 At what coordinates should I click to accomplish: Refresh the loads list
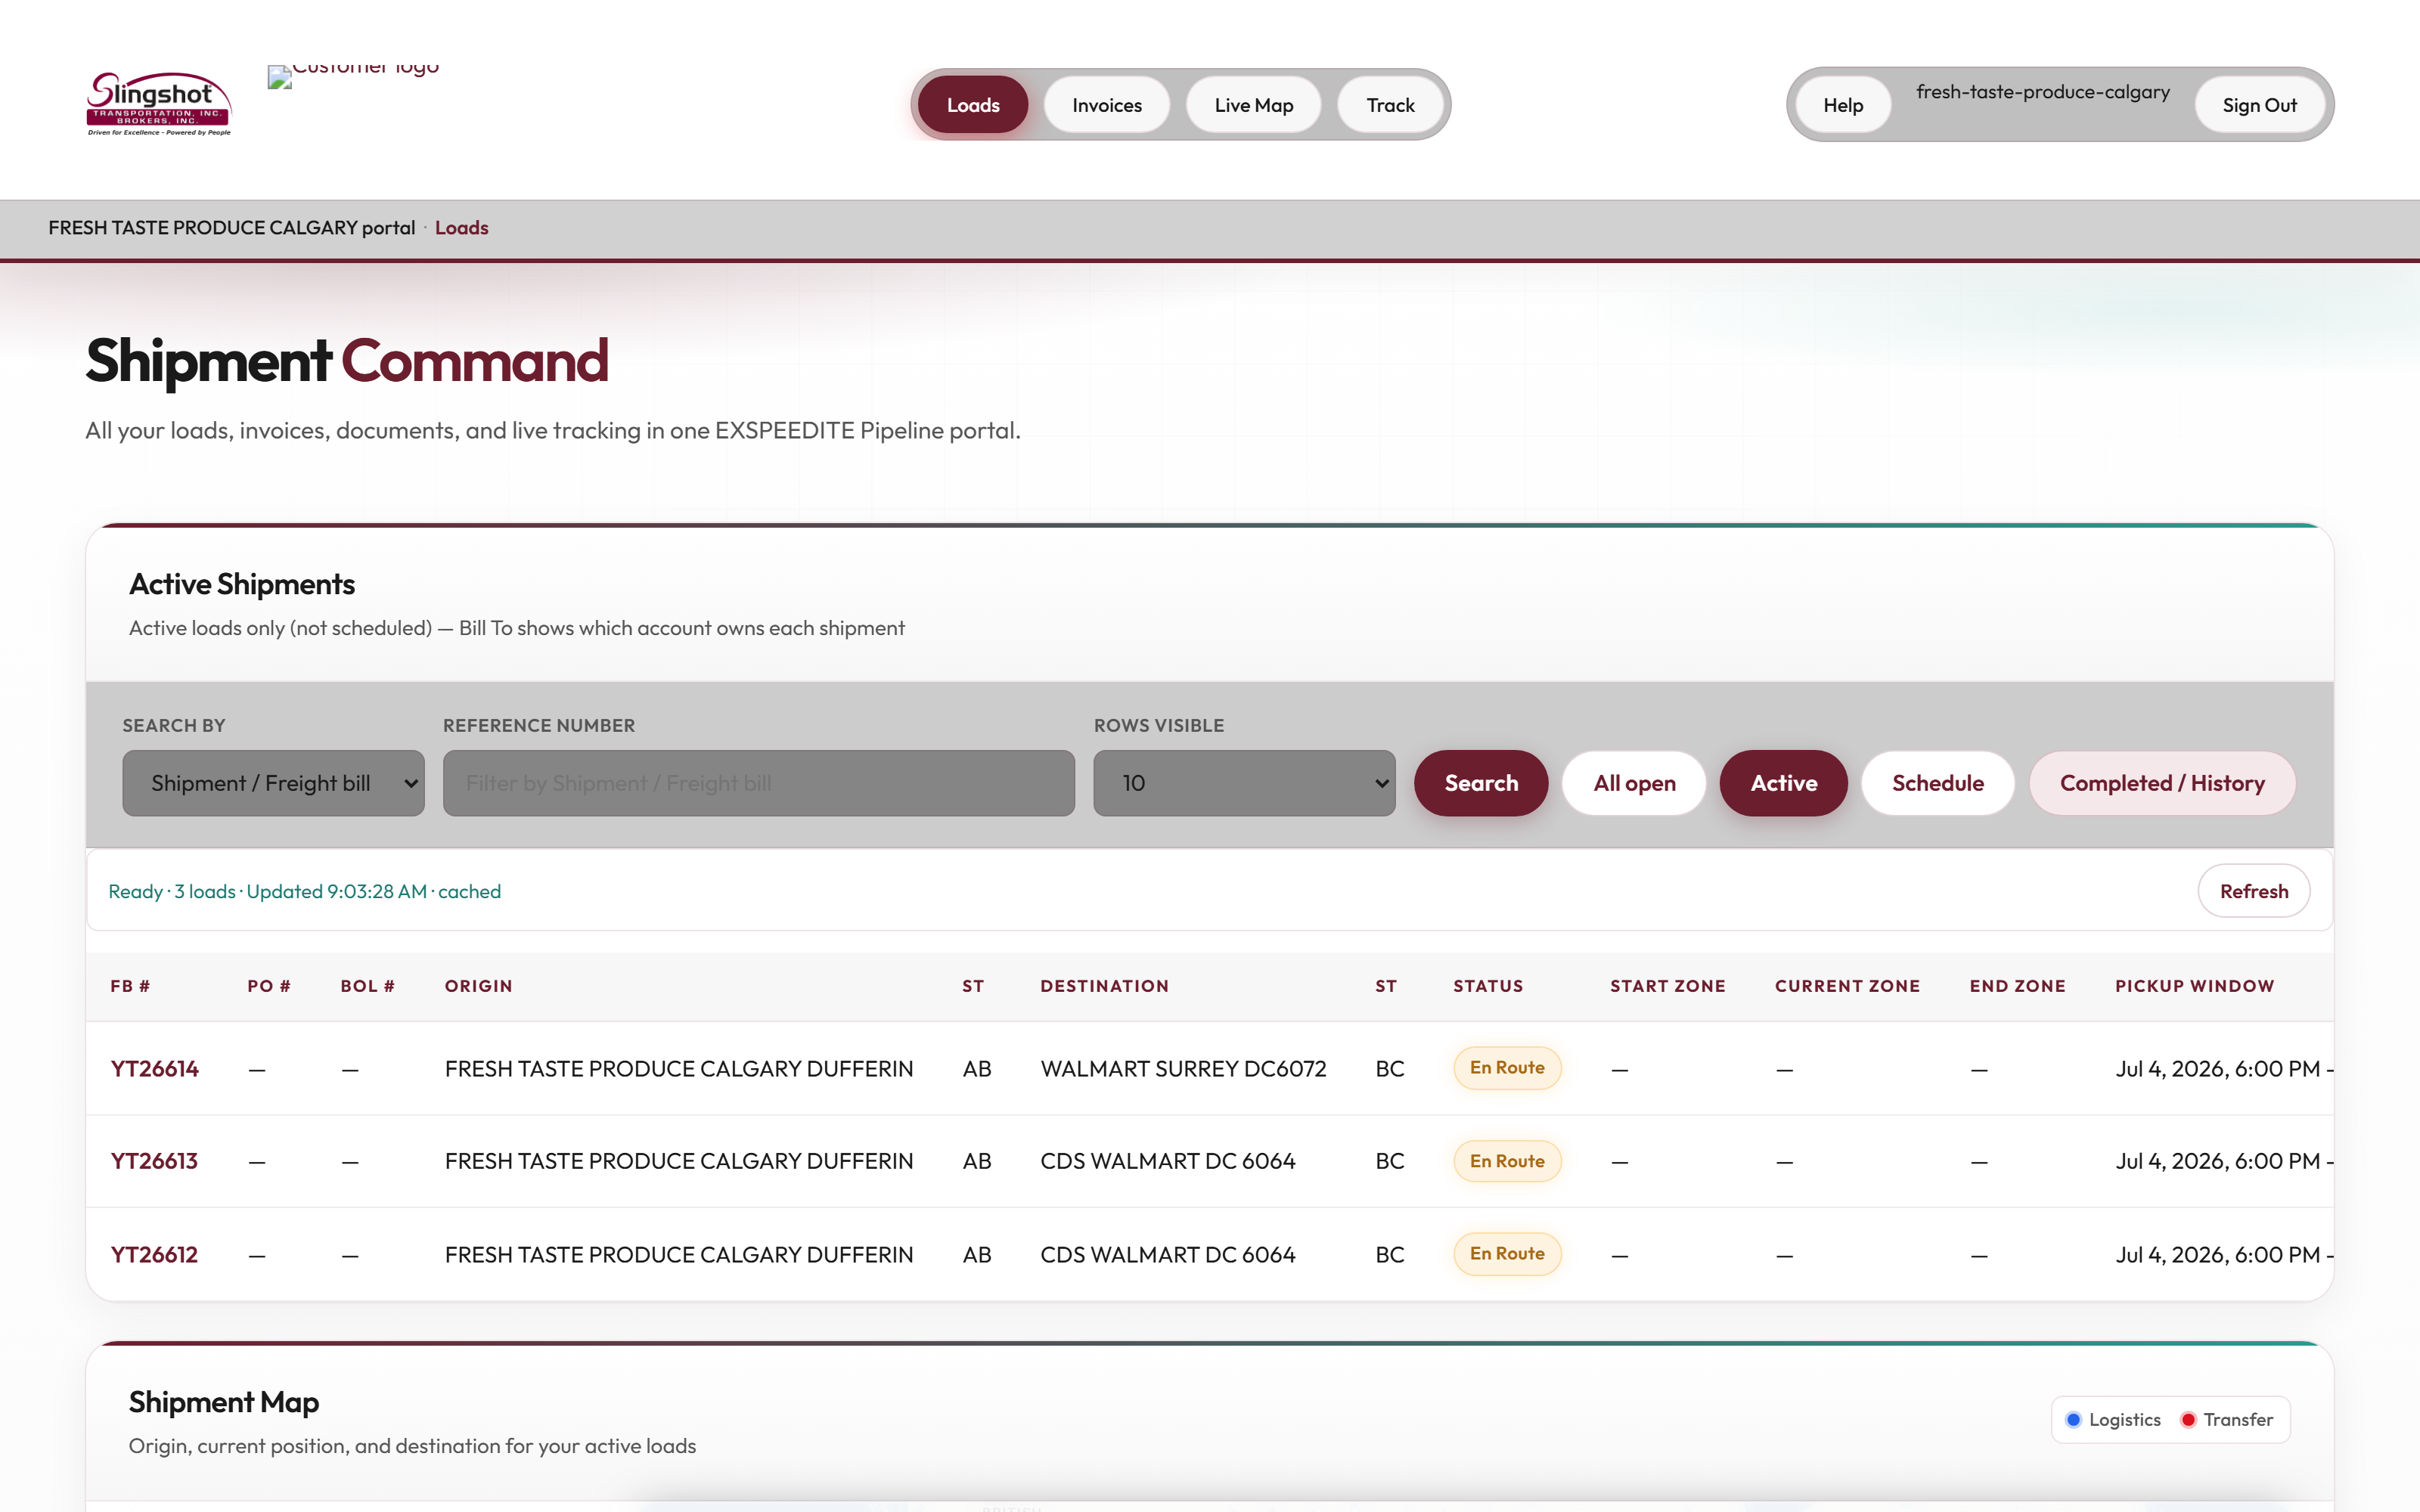(x=2253, y=891)
